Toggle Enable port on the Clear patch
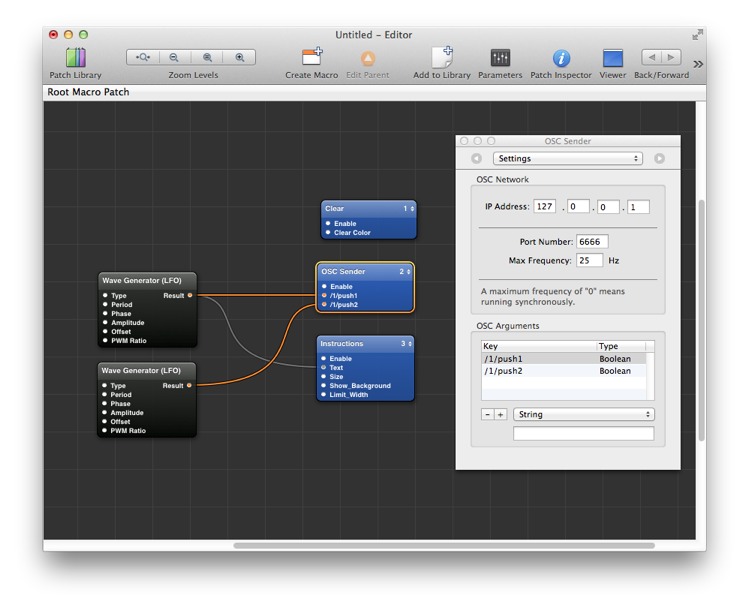 coord(327,224)
